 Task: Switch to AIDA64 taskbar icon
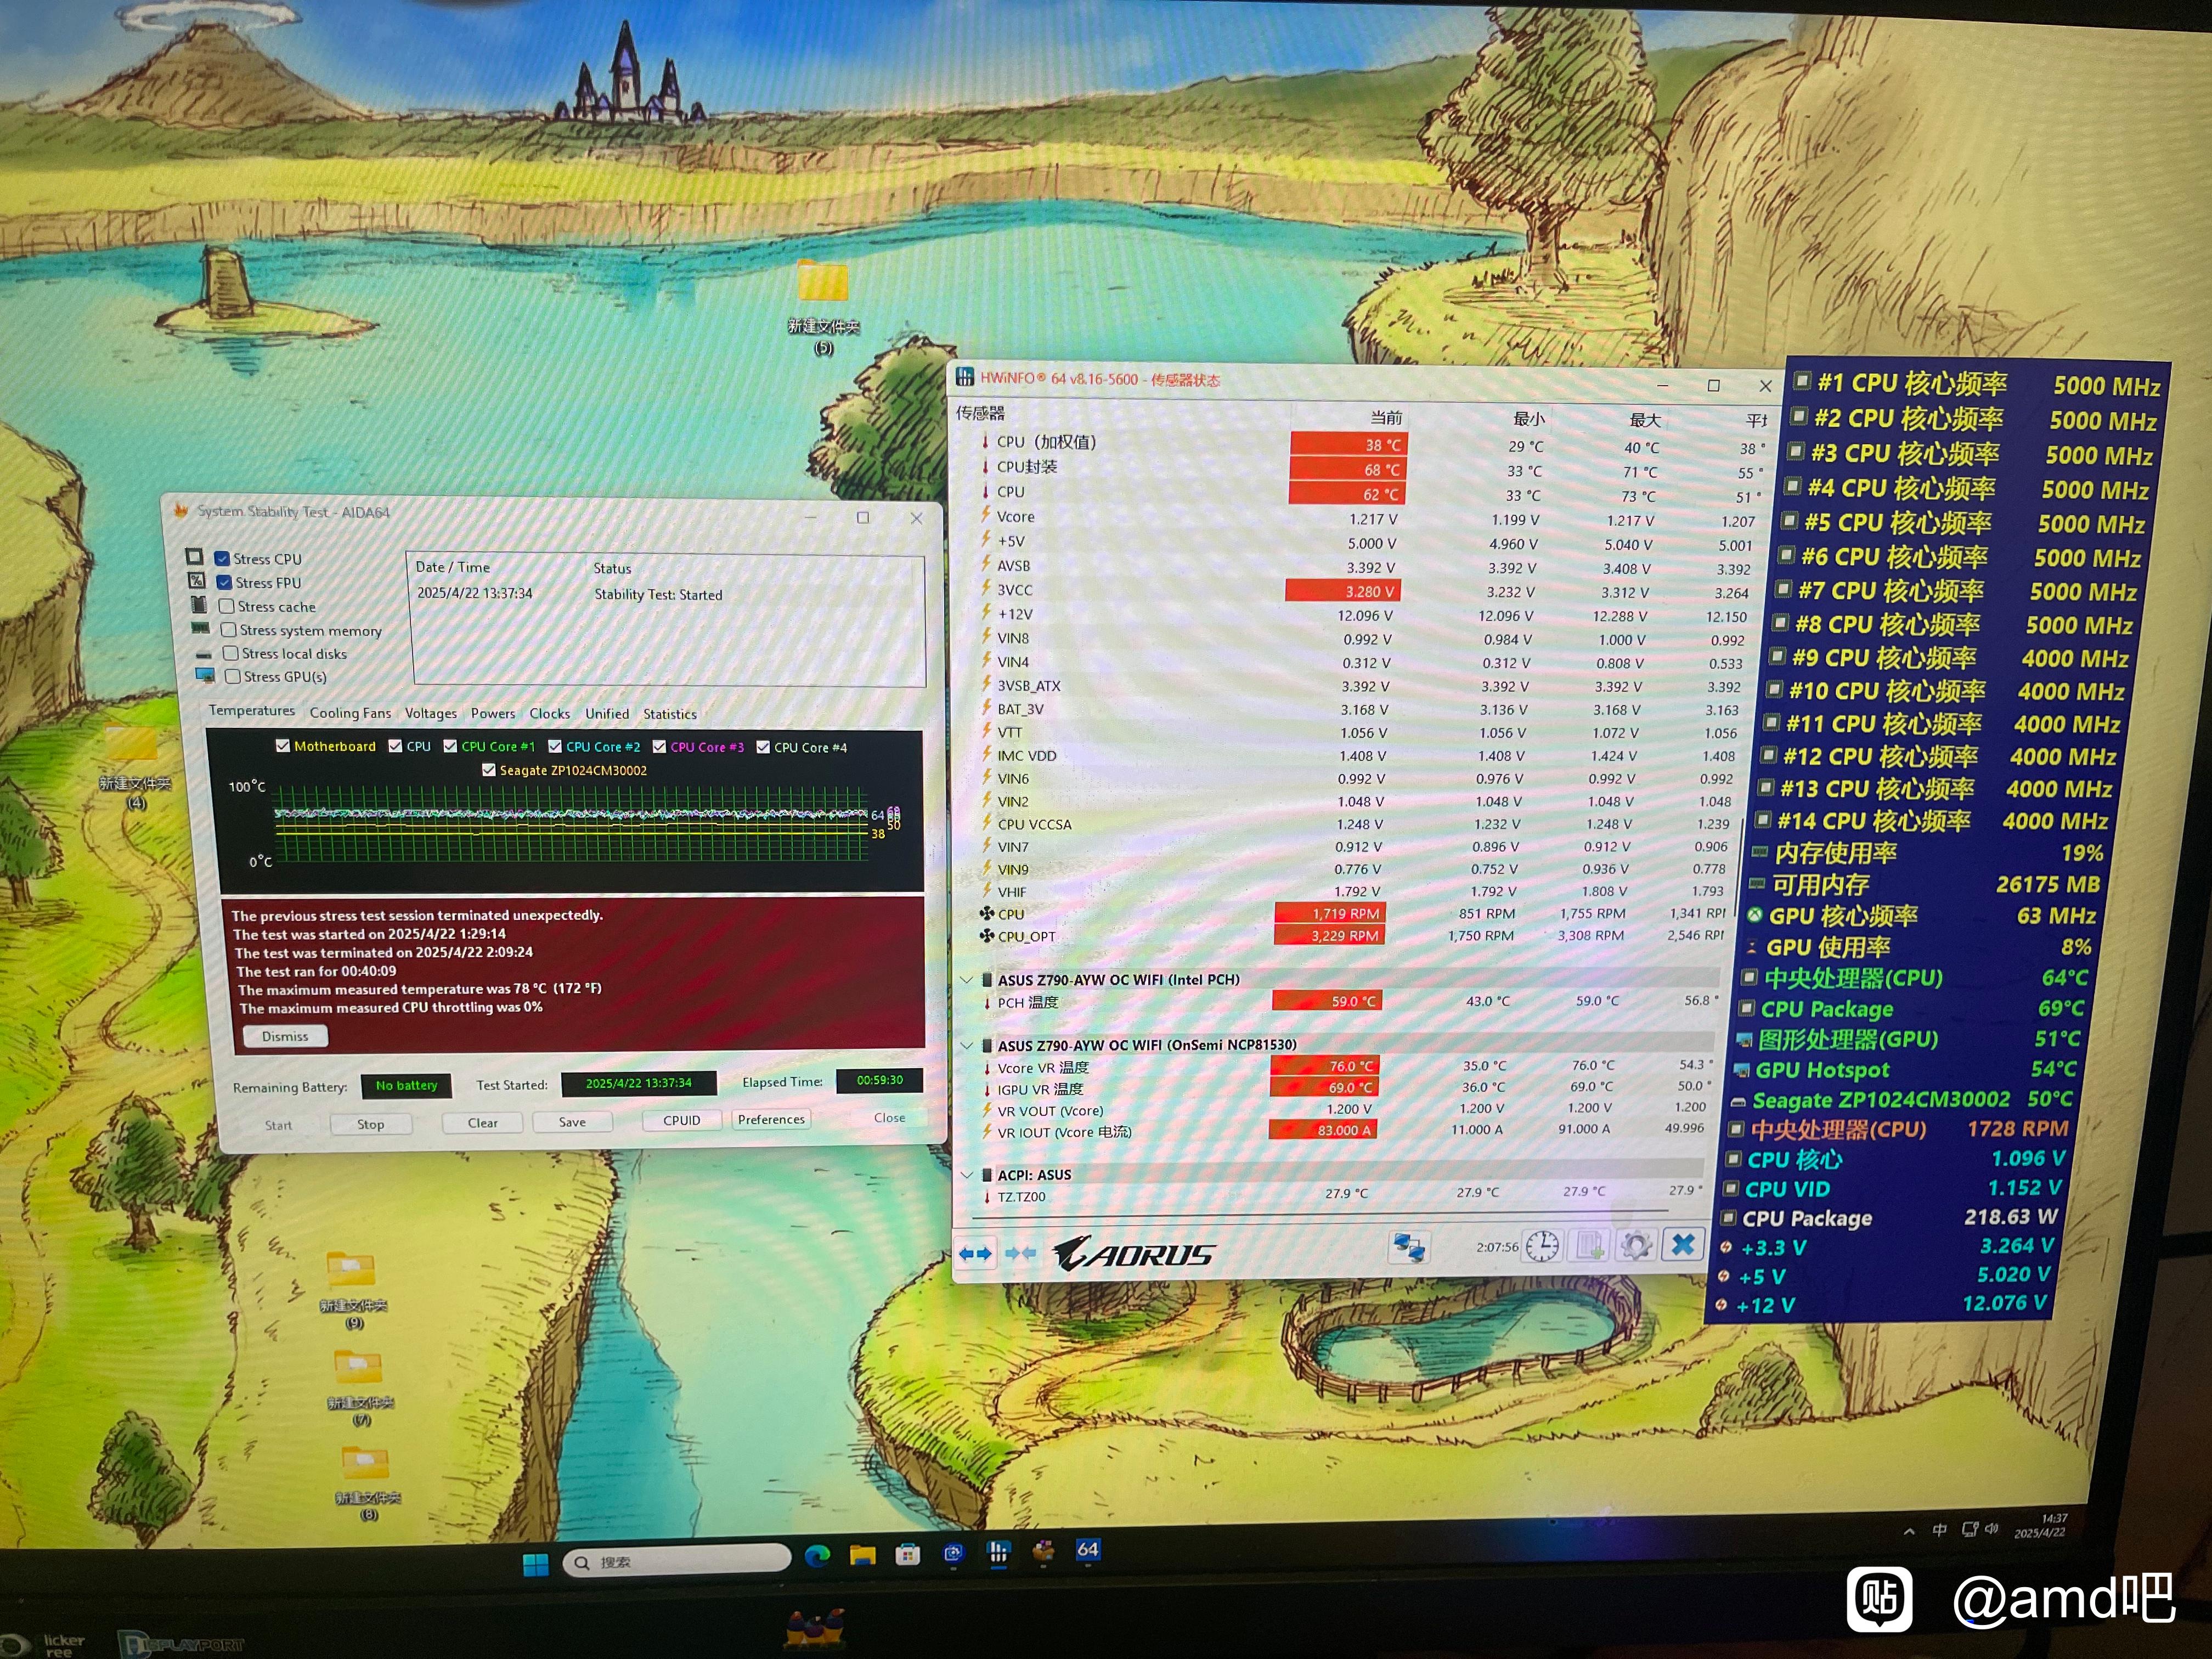click(x=1088, y=1550)
